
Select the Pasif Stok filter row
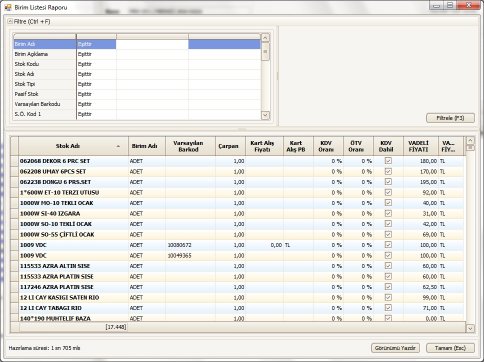point(137,94)
